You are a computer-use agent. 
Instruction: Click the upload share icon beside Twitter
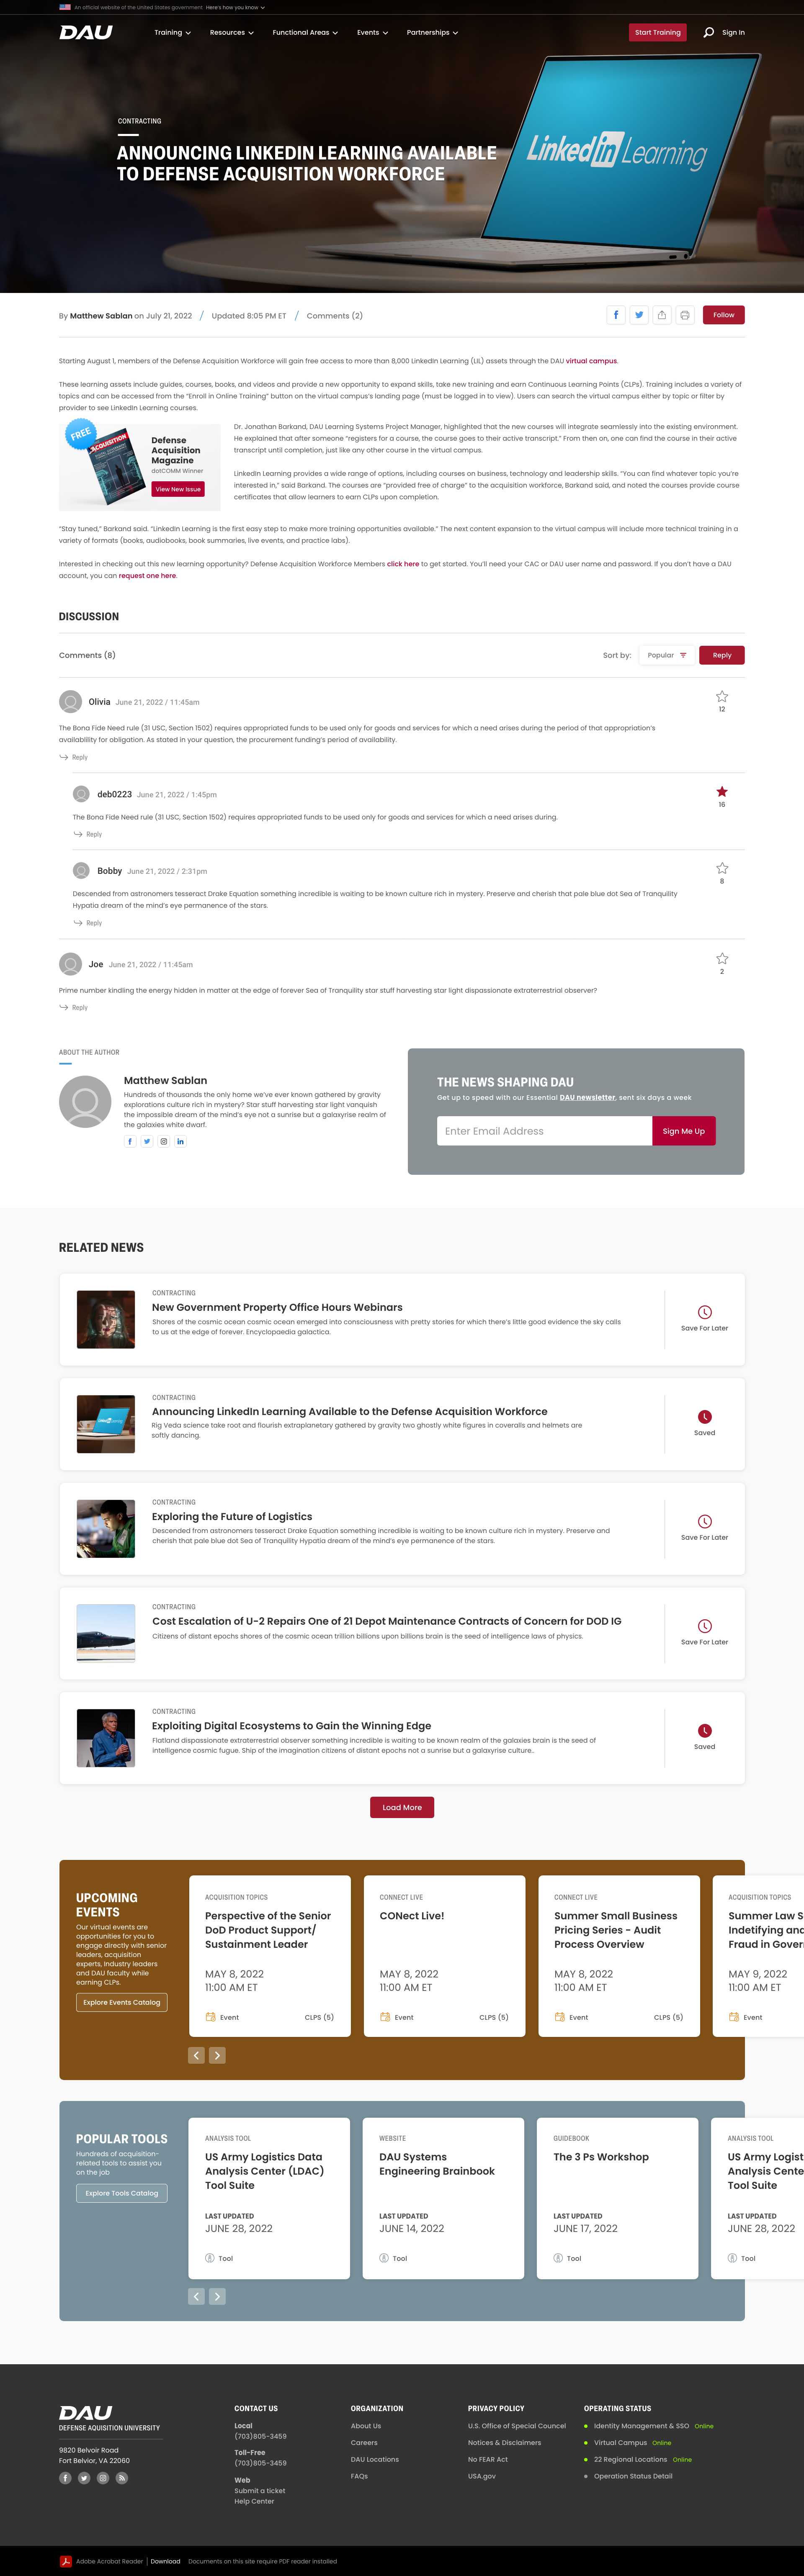point(662,315)
